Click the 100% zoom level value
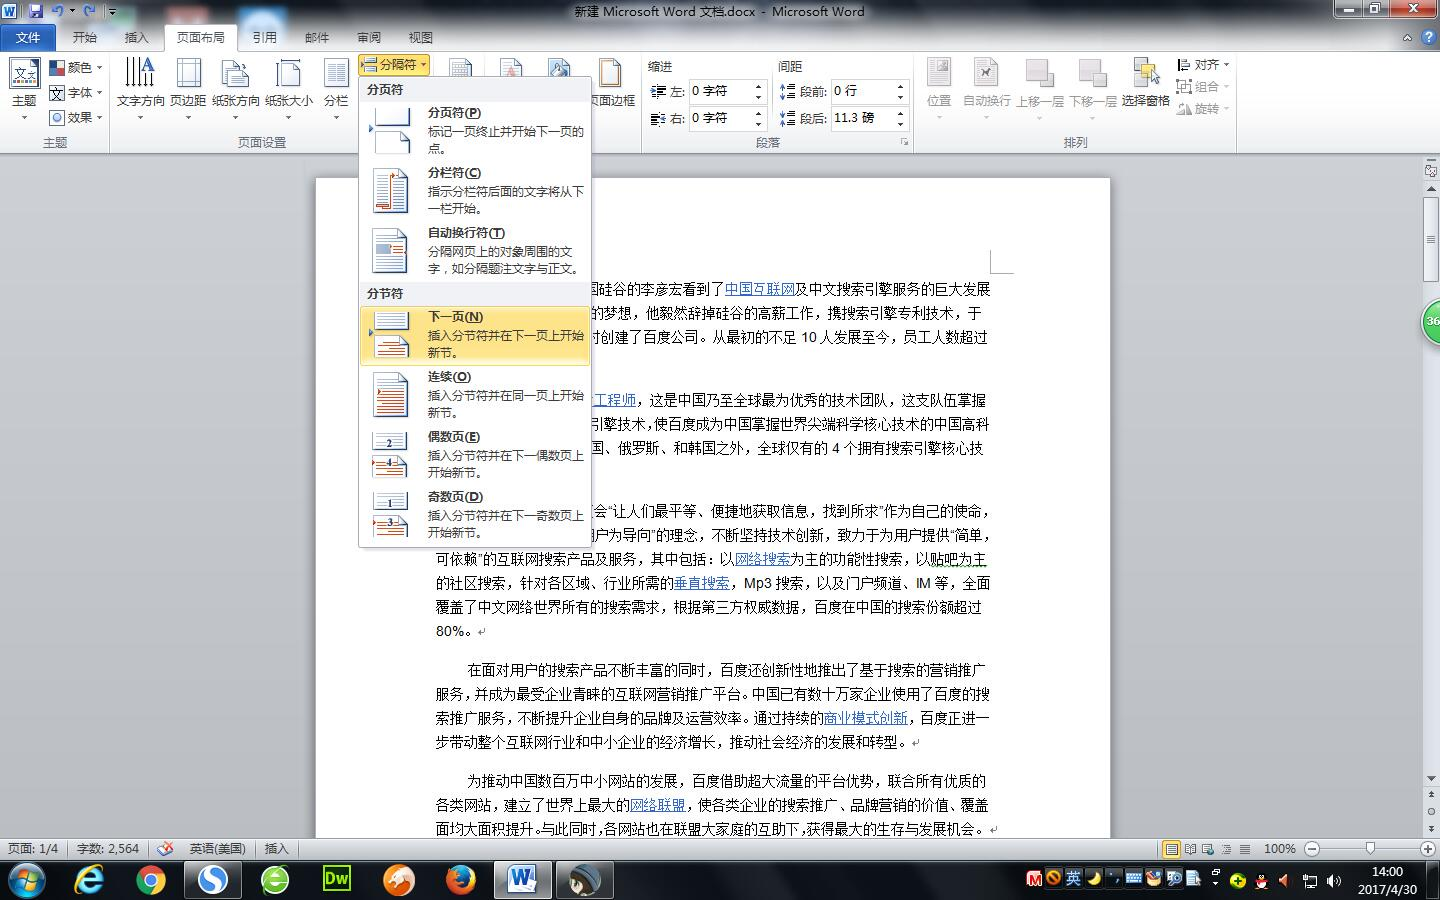Image resolution: width=1440 pixels, height=900 pixels. click(x=1279, y=848)
